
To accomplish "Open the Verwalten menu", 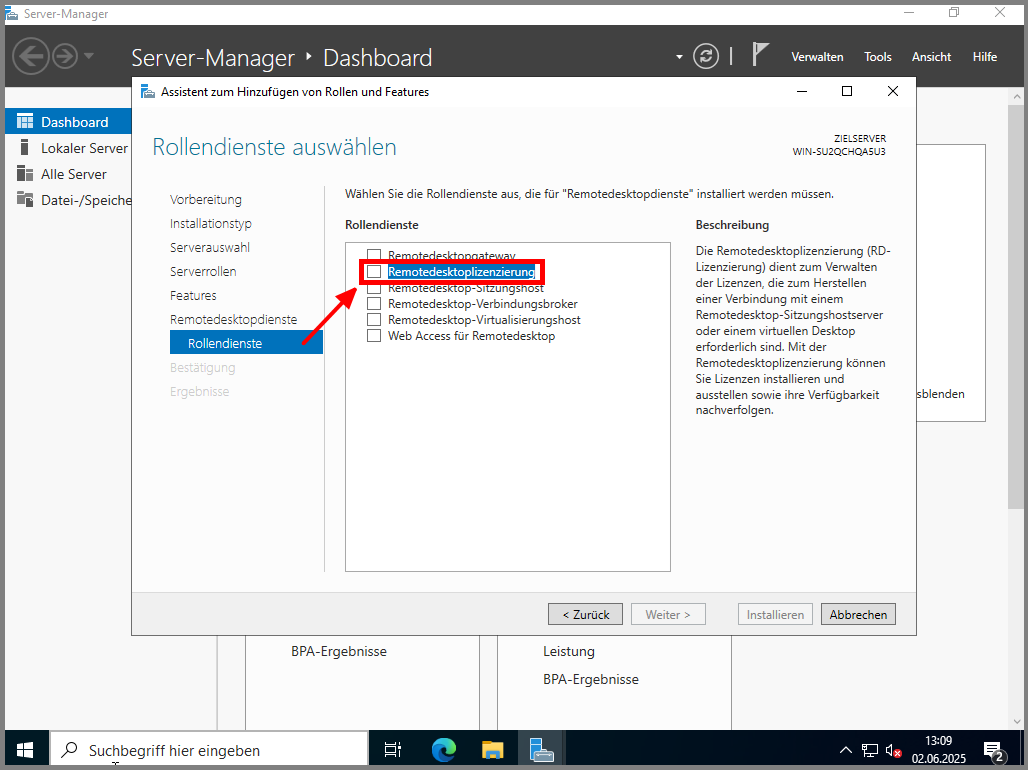I will [x=817, y=57].
